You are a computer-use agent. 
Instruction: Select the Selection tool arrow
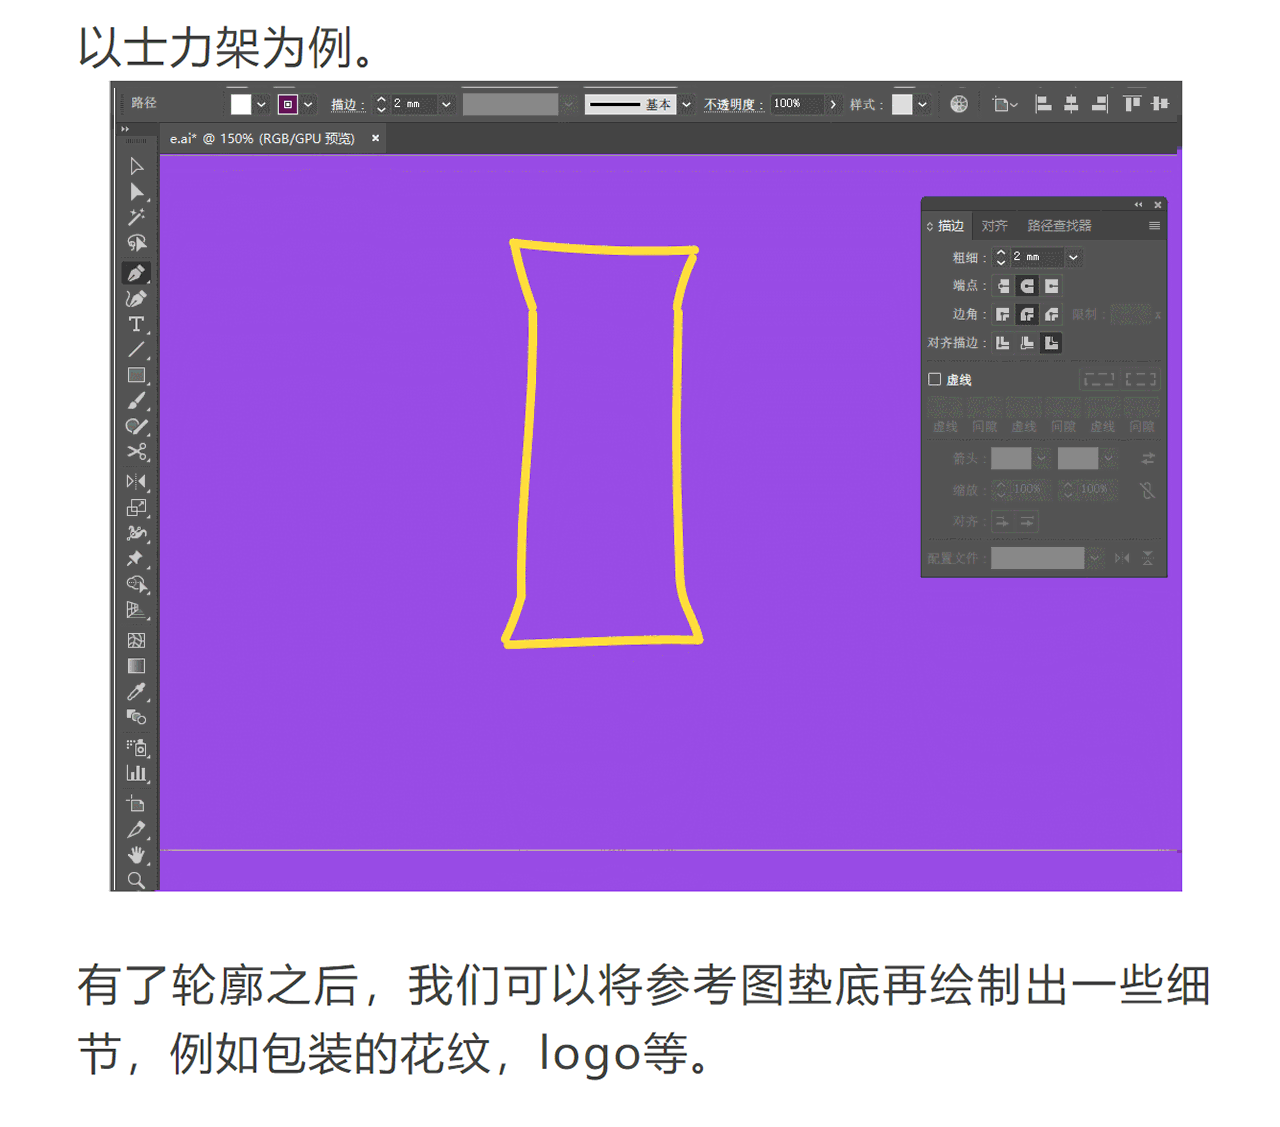click(137, 166)
